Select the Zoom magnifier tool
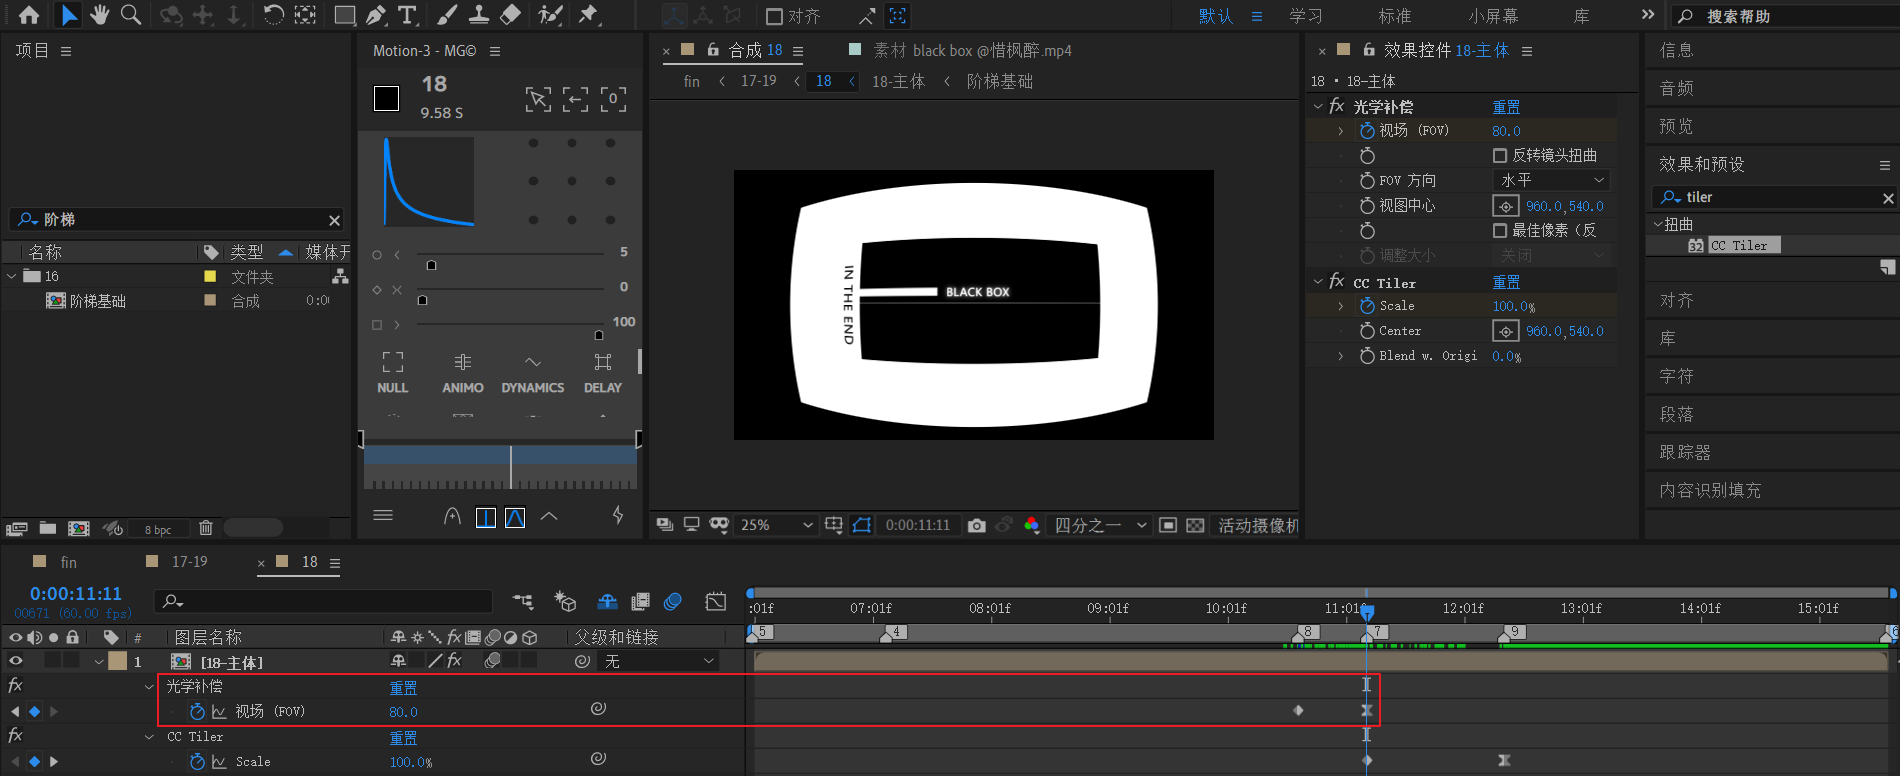 pyautogui.click(x=131, y=15)
